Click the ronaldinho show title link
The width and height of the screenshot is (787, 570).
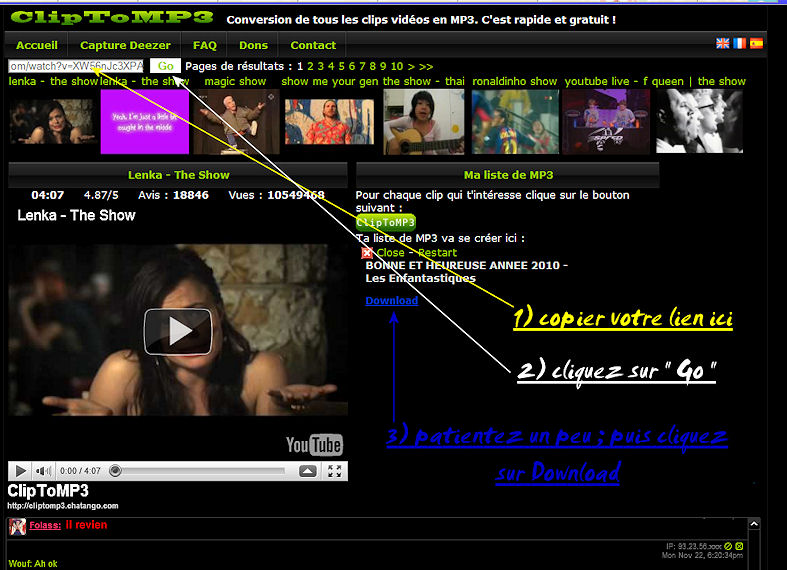514,81
